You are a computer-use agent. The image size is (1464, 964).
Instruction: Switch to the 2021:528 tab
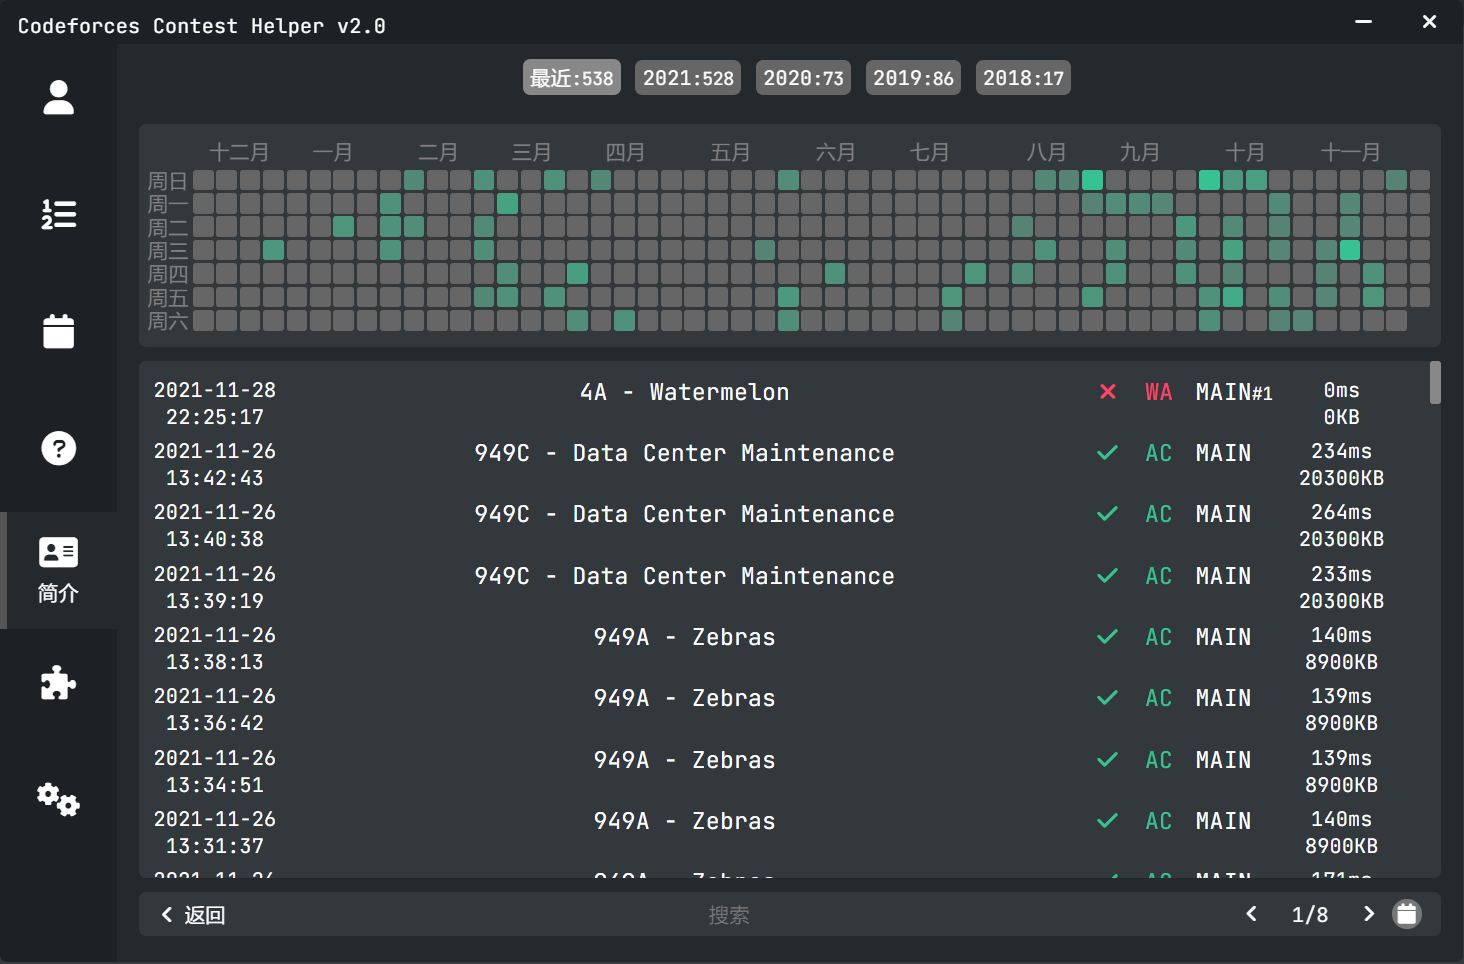[687, 78]
